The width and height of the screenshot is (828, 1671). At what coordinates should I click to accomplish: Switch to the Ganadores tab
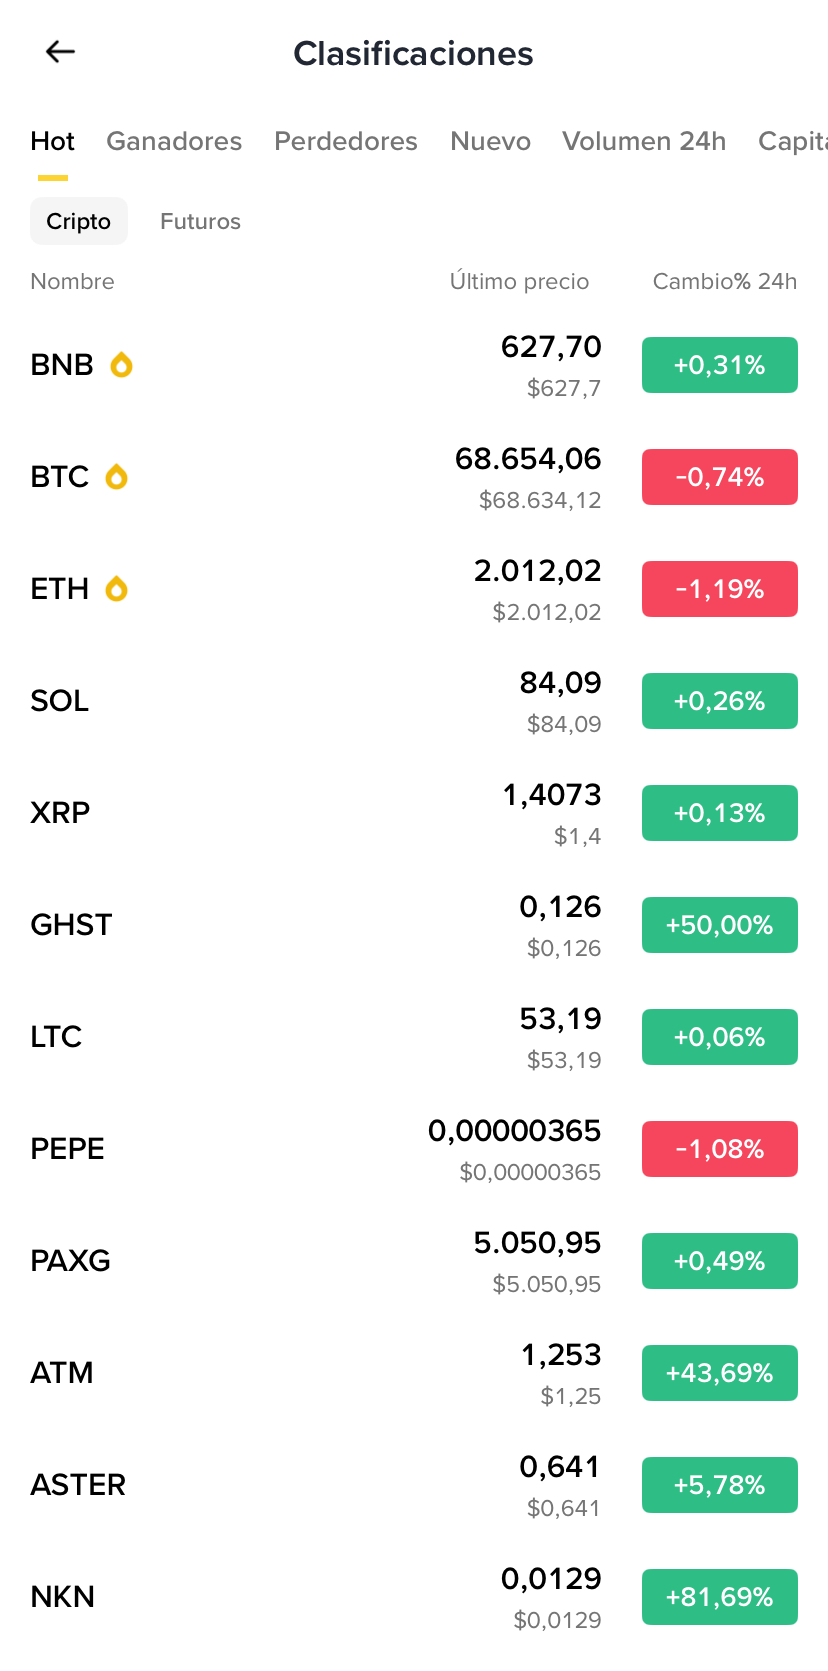(x=174, y=141)
